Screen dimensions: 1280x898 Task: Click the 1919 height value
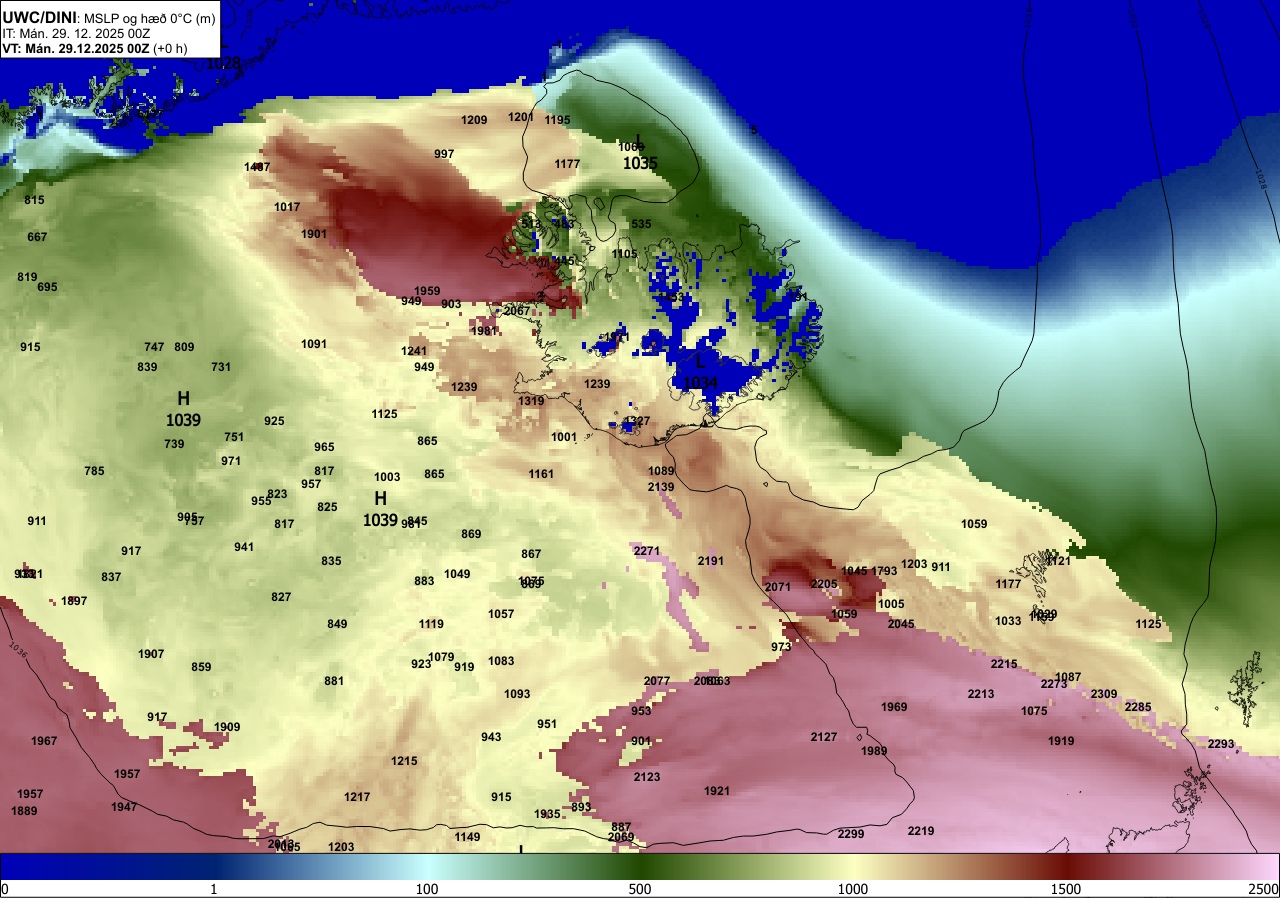1061,741
